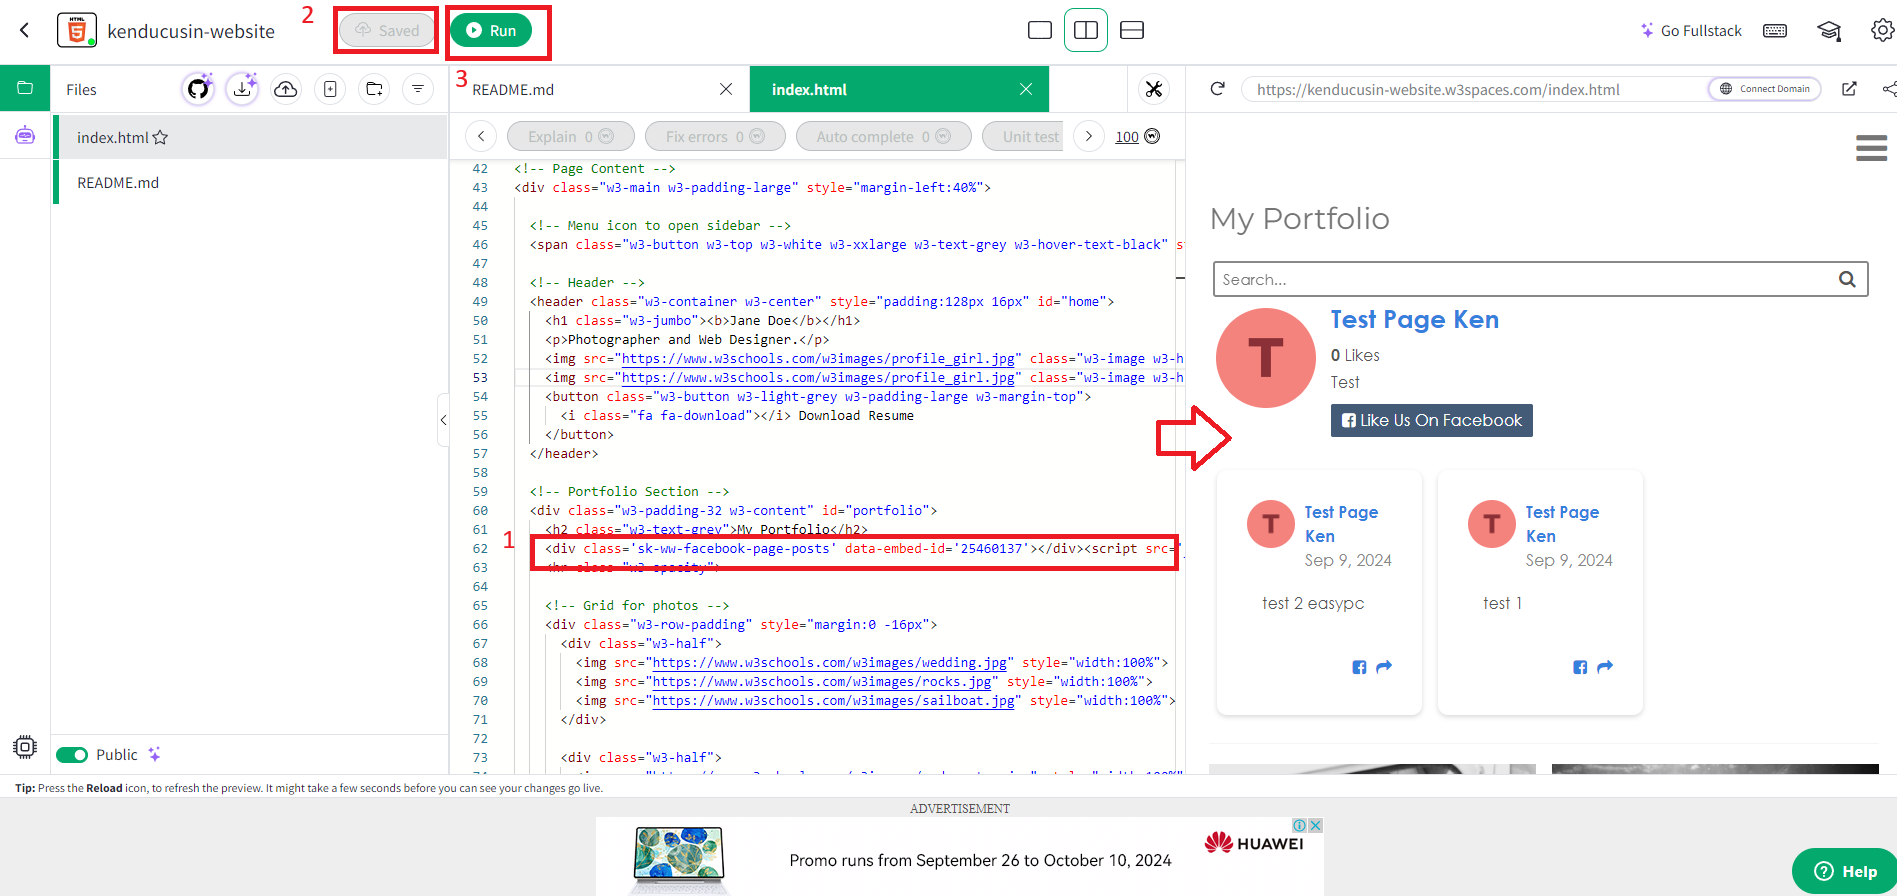Click Like Us On Facebook button
This screenshot has height=896, width=1897.
point(1431,420)
